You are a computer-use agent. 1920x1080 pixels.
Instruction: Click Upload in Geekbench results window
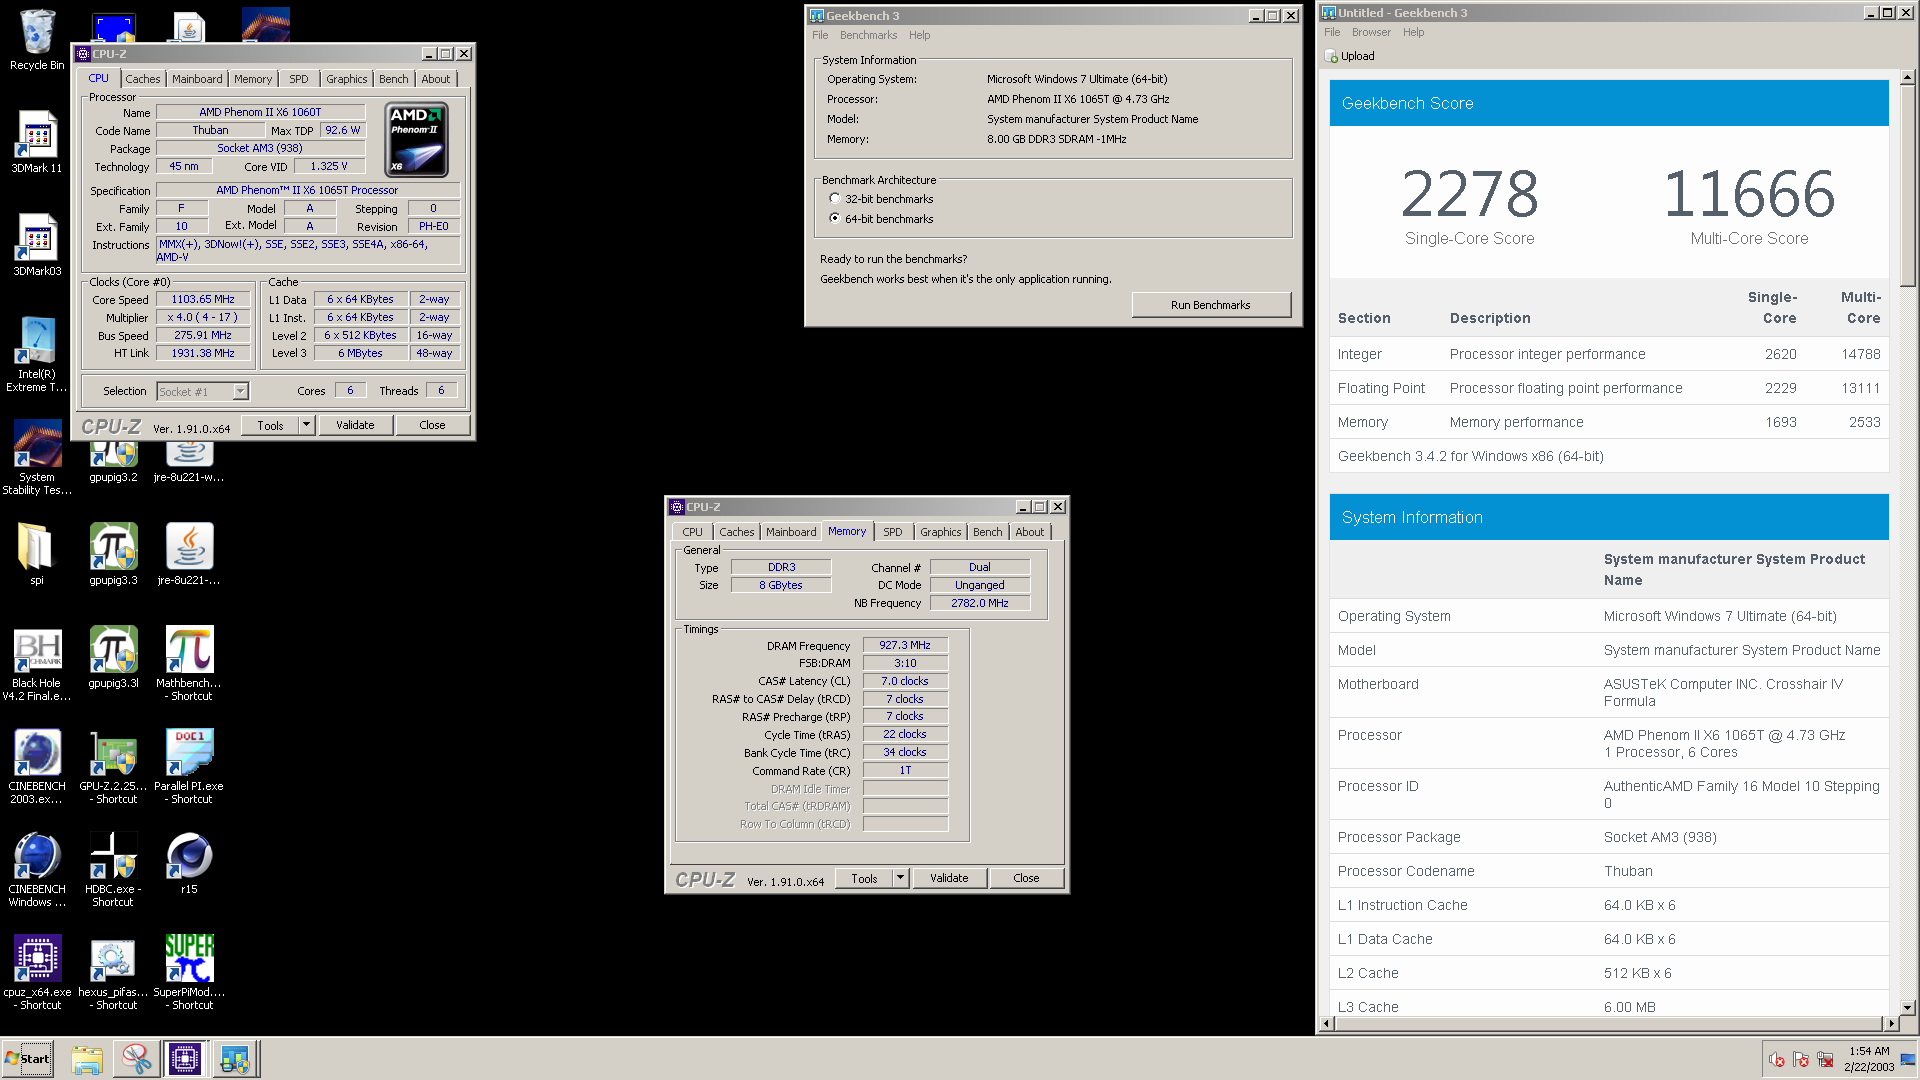[1349, 56]
